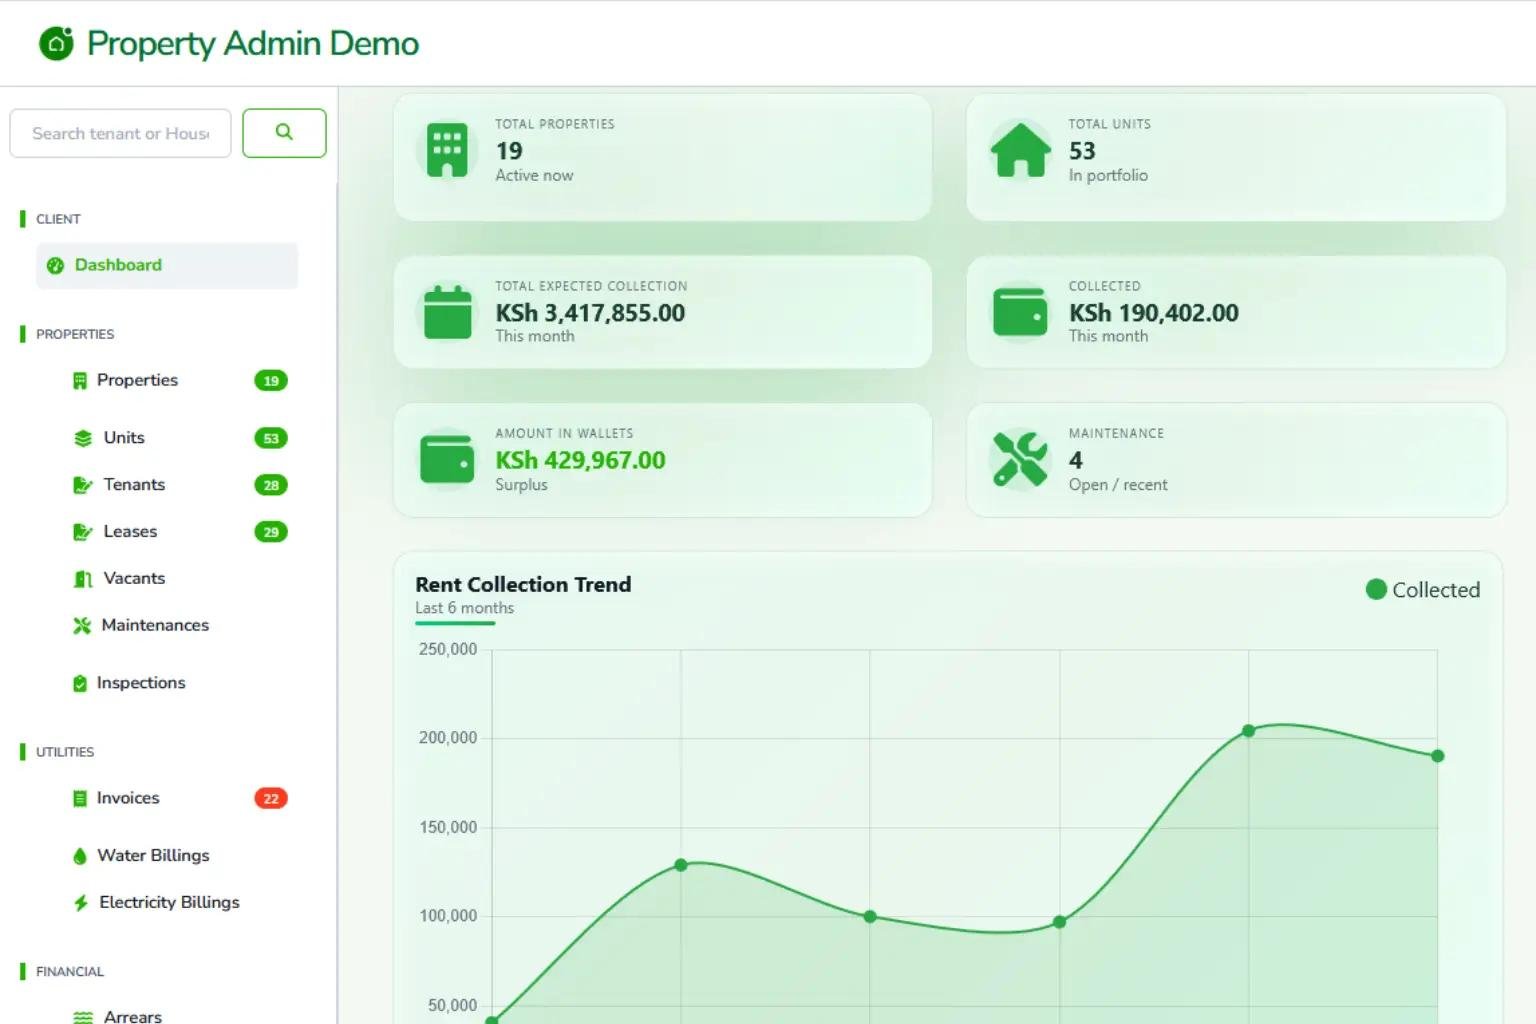Viewport: 1536px width, 1024px height.
Task: Click the Search tenant or House input field
Action: click(x=120, y=133)
